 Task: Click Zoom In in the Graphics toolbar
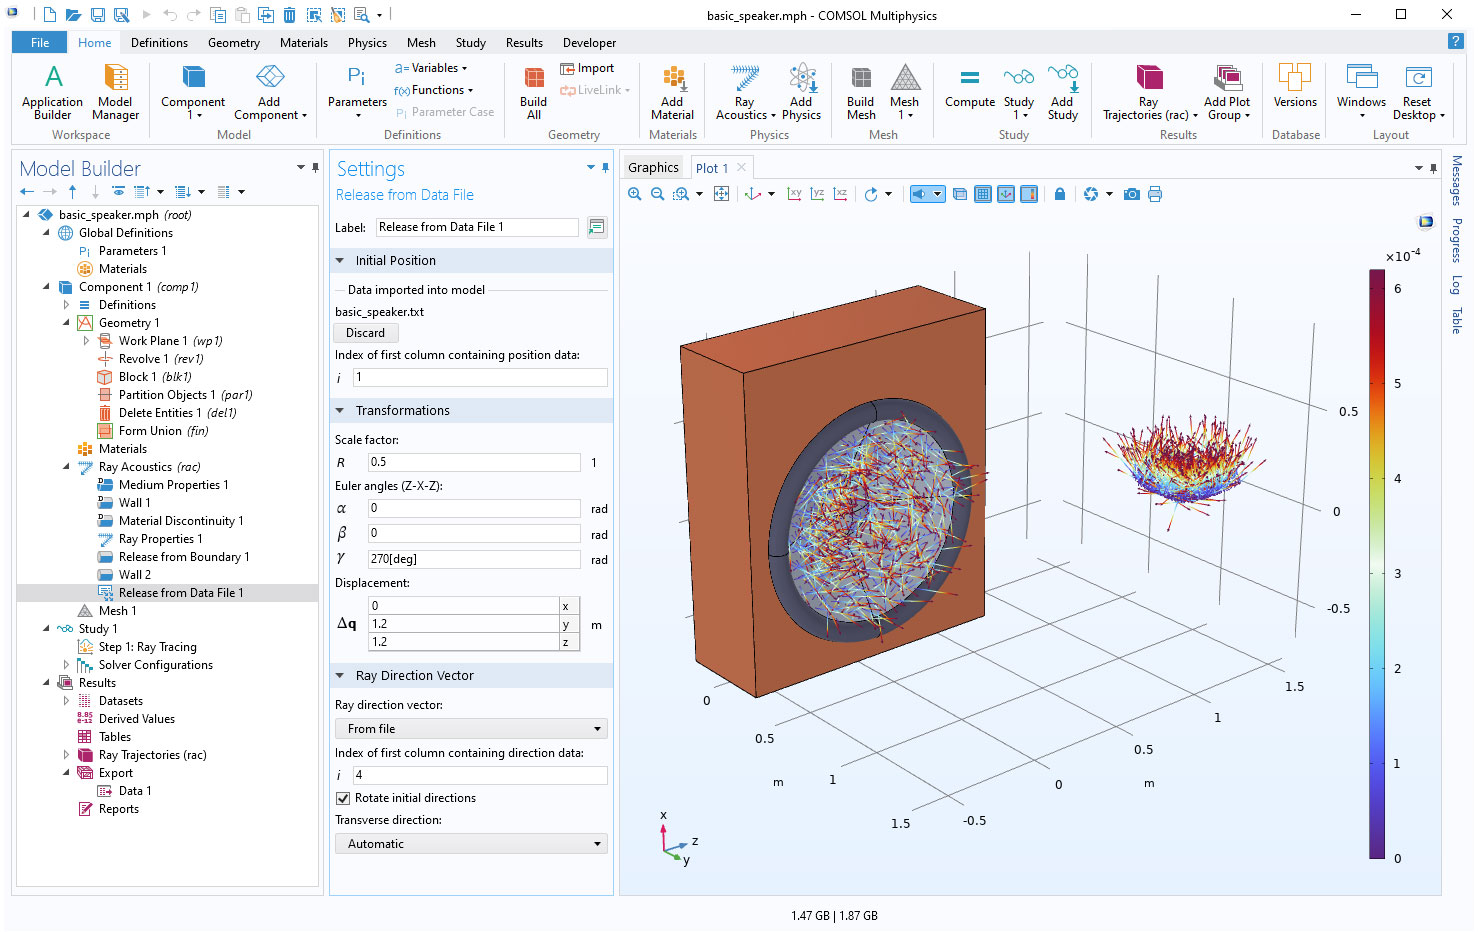tap(634, 194)
